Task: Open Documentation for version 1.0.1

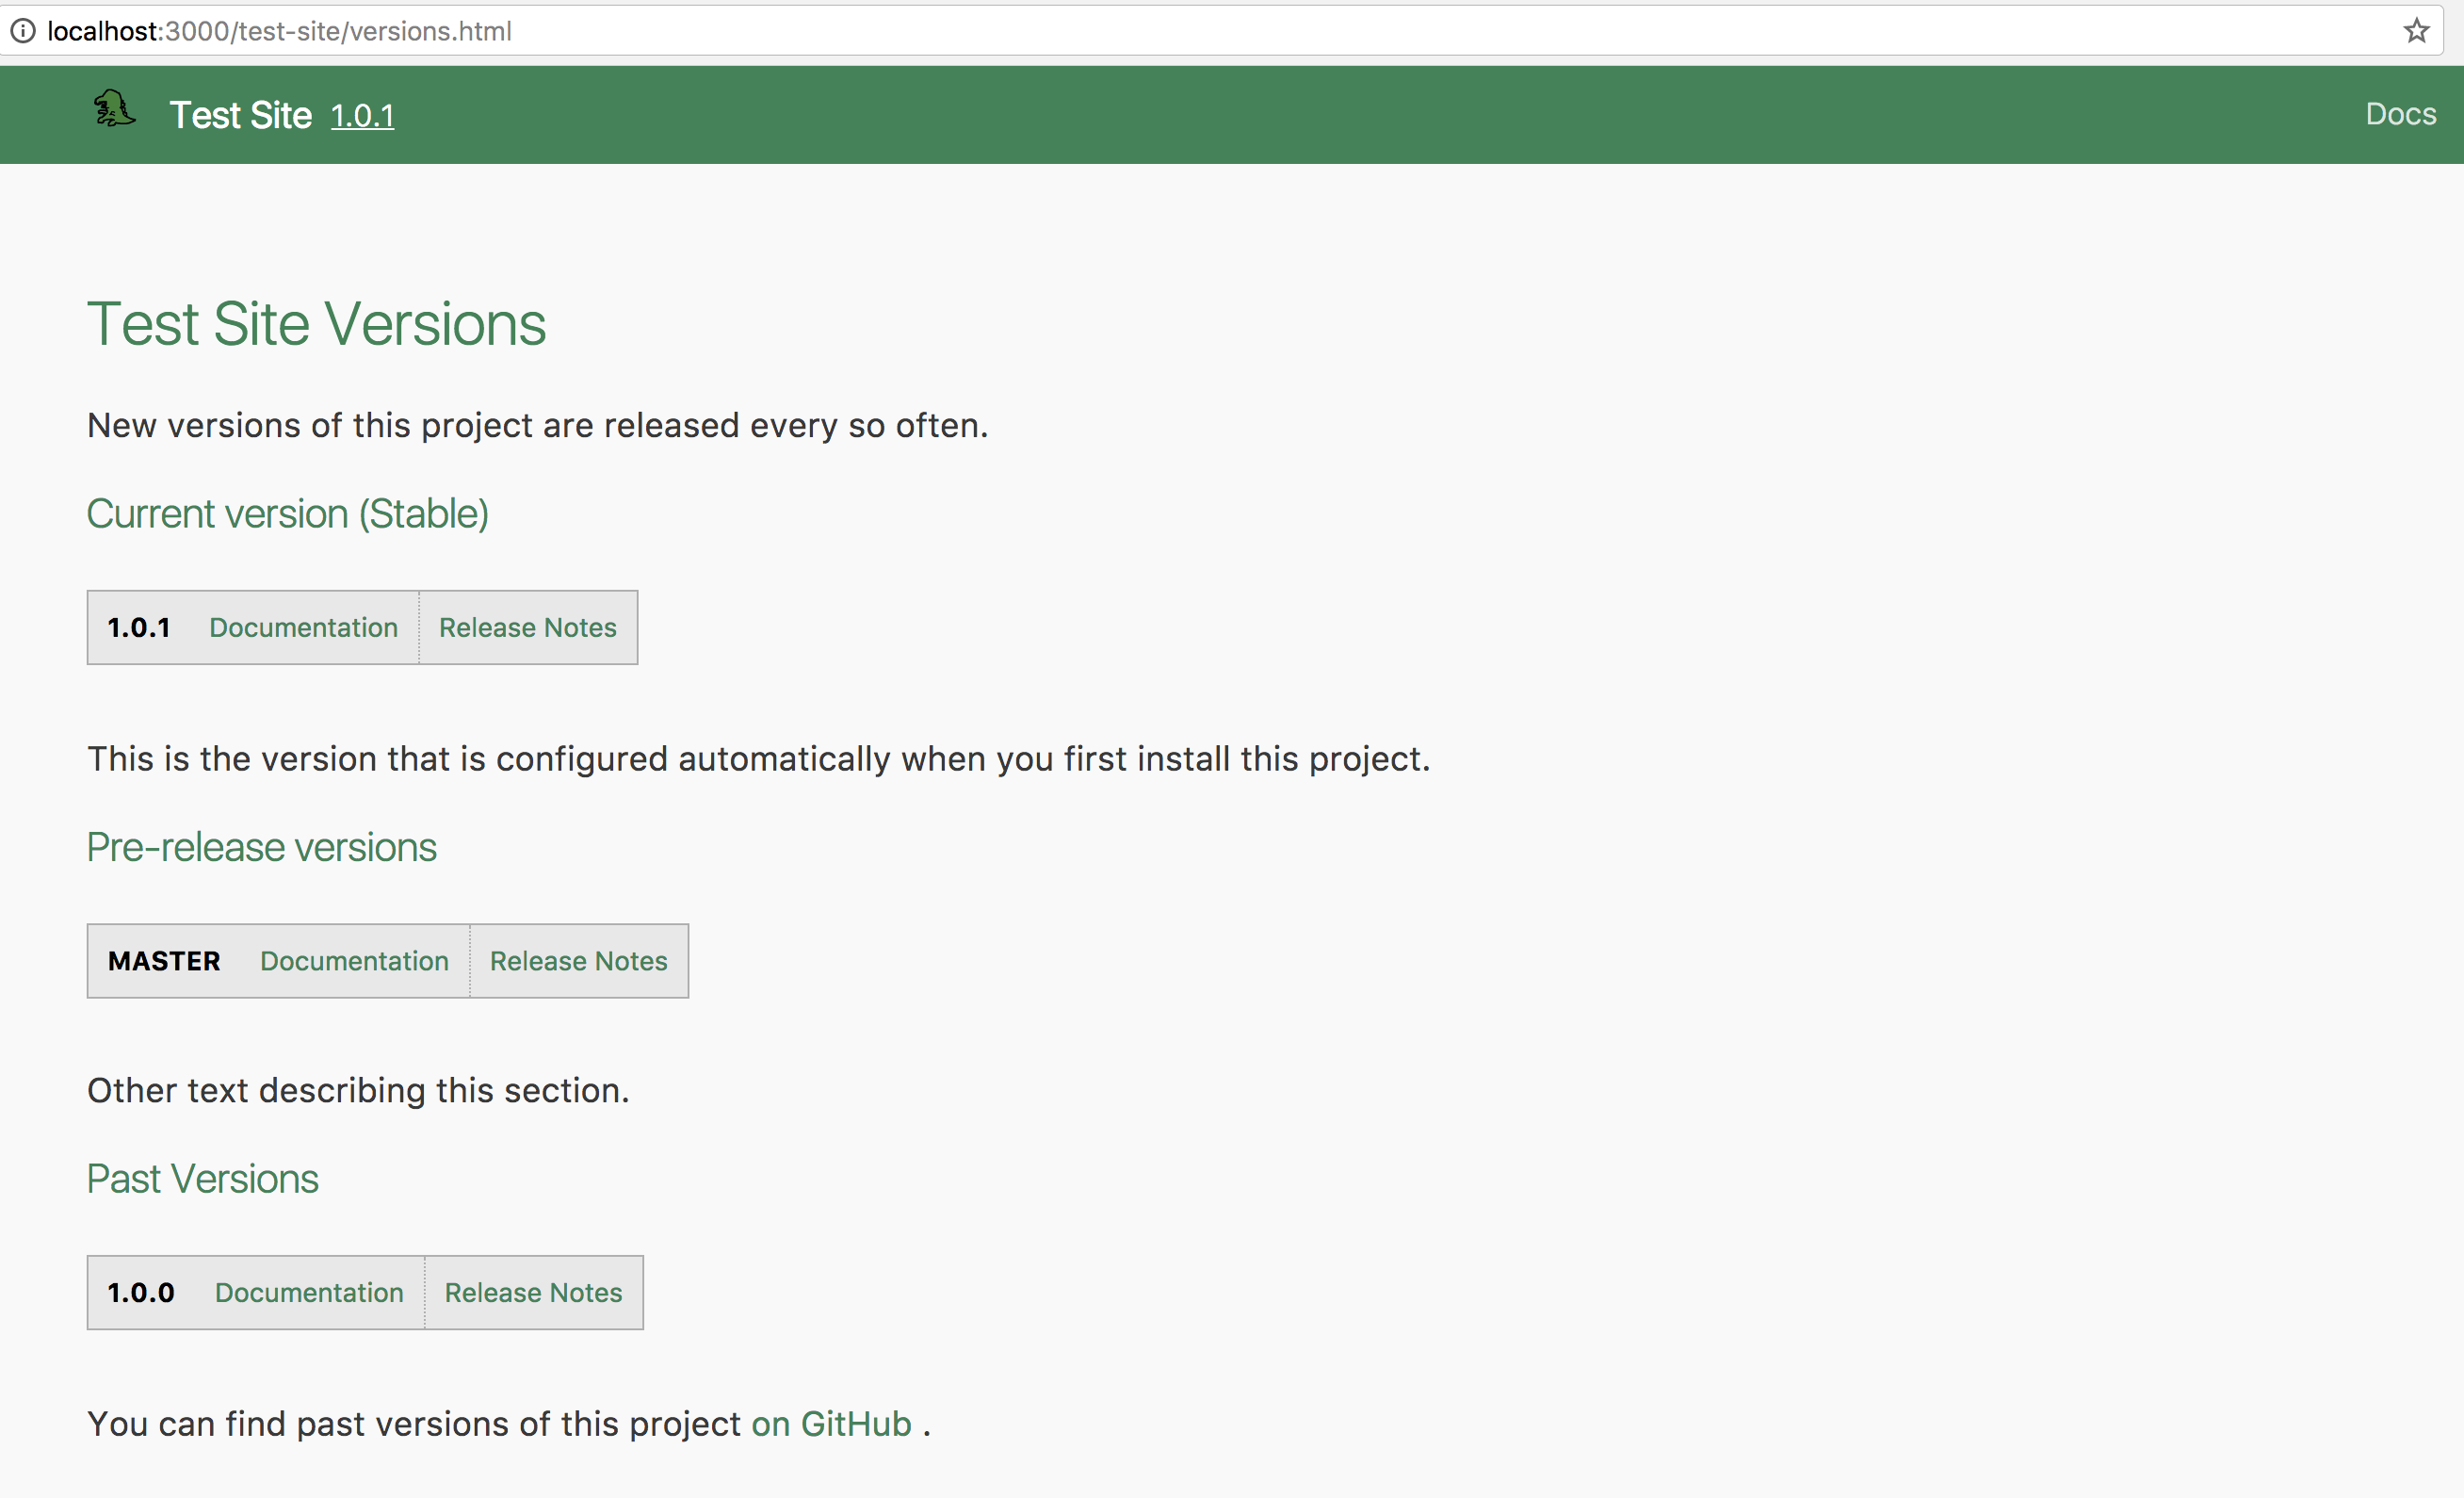Action: click(x=303, y=627)
